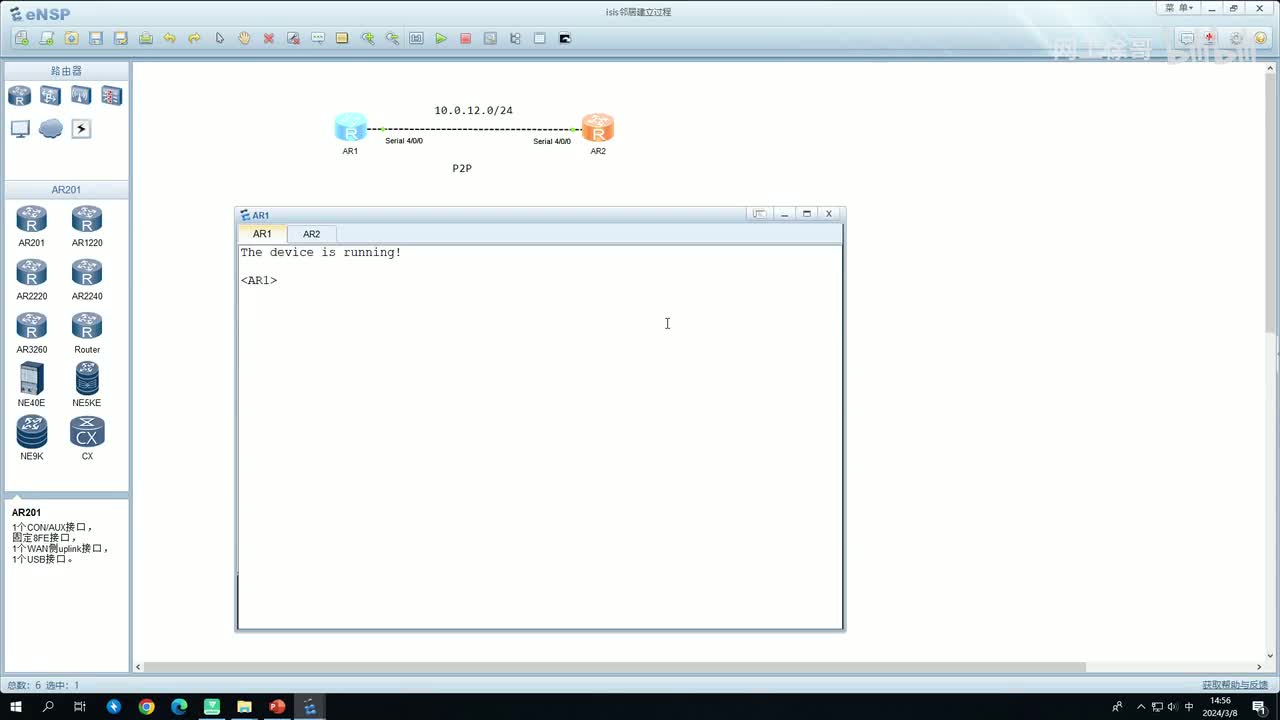
Task: Select the PC terminal device category
Action: click(20, 129)
